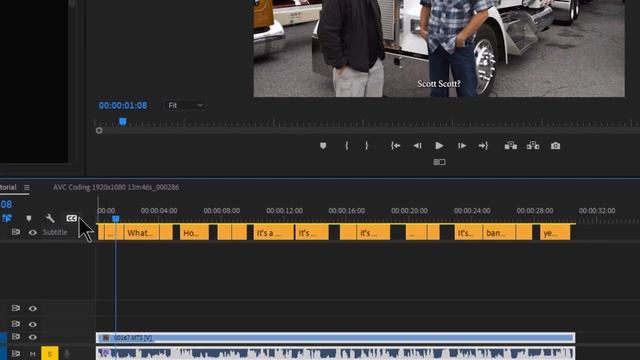Image resolution: width=640 pixels, height=360 pixels.
Task: Select the 00167.MTS [V] video clip
Action: click(336, 338)
